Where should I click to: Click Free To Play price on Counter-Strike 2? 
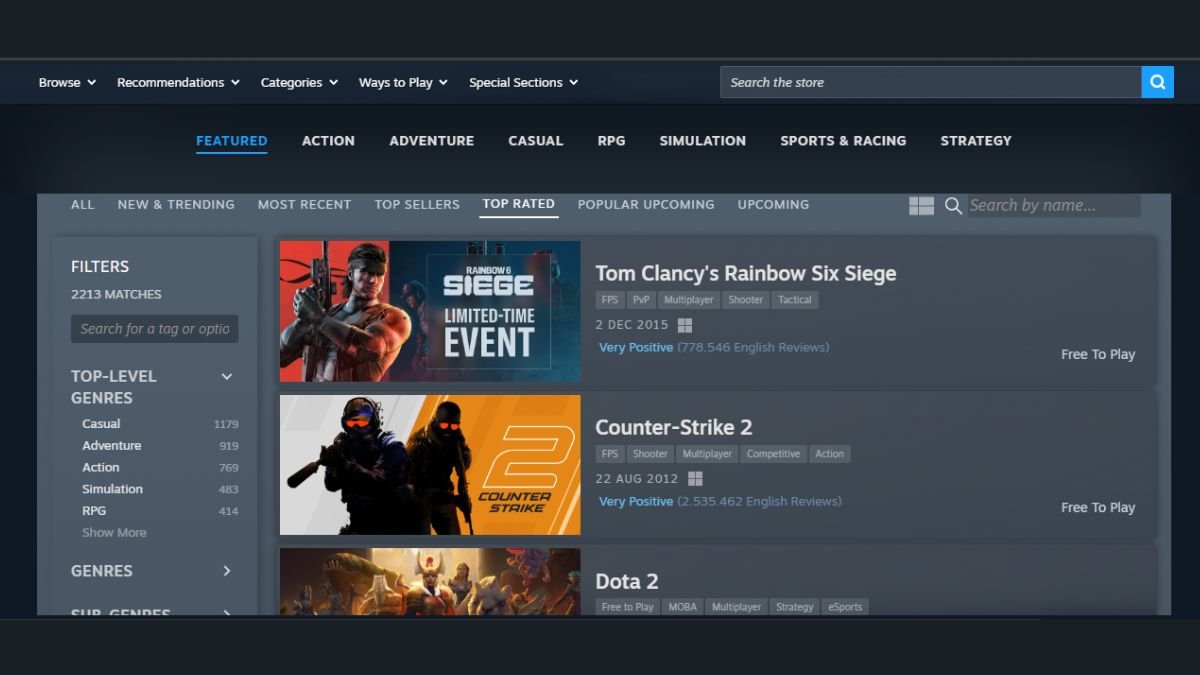coord(1098,508)
